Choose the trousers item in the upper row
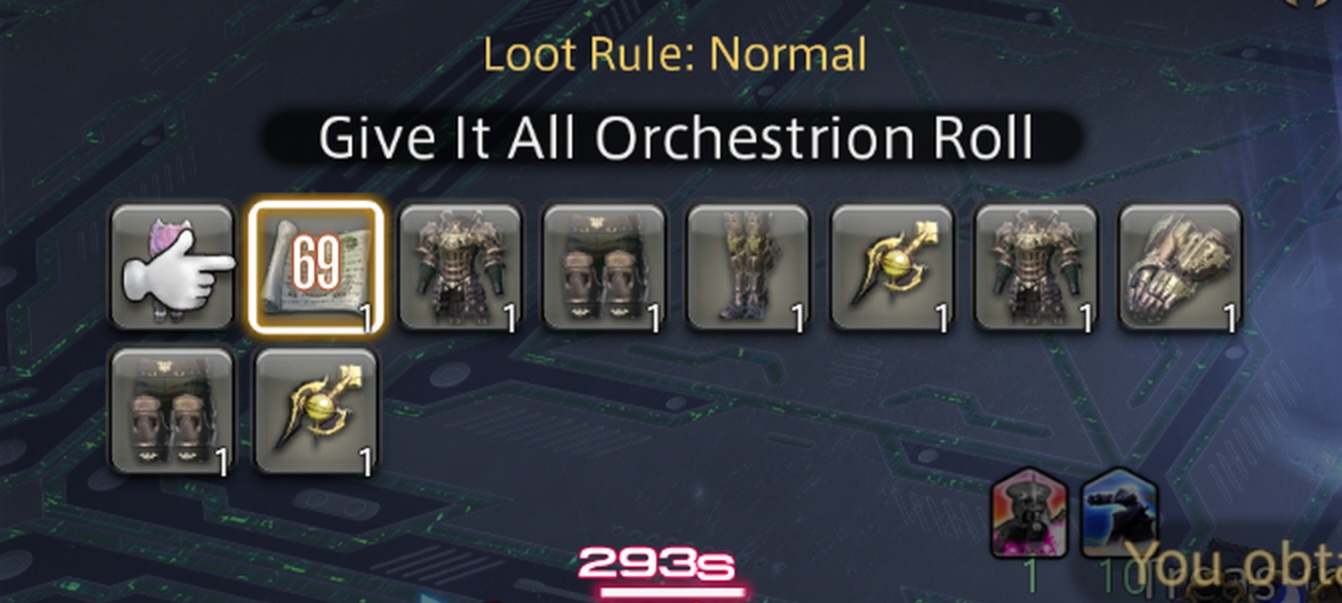Viewport: 1342px width, 603px height. [x=604, y=266]
